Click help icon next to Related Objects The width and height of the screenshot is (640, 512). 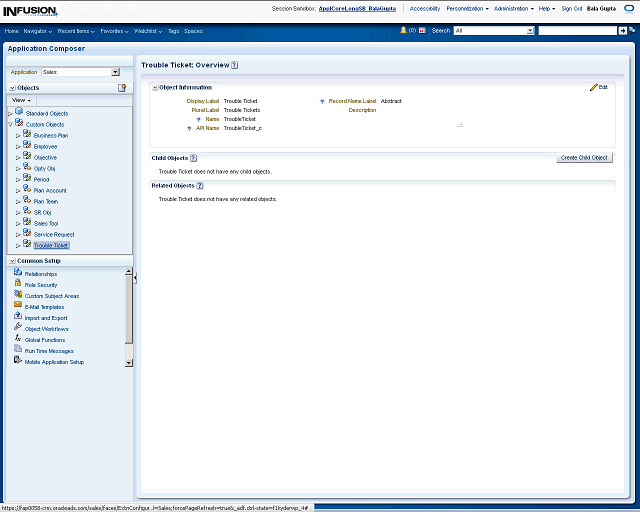point(199,186)
